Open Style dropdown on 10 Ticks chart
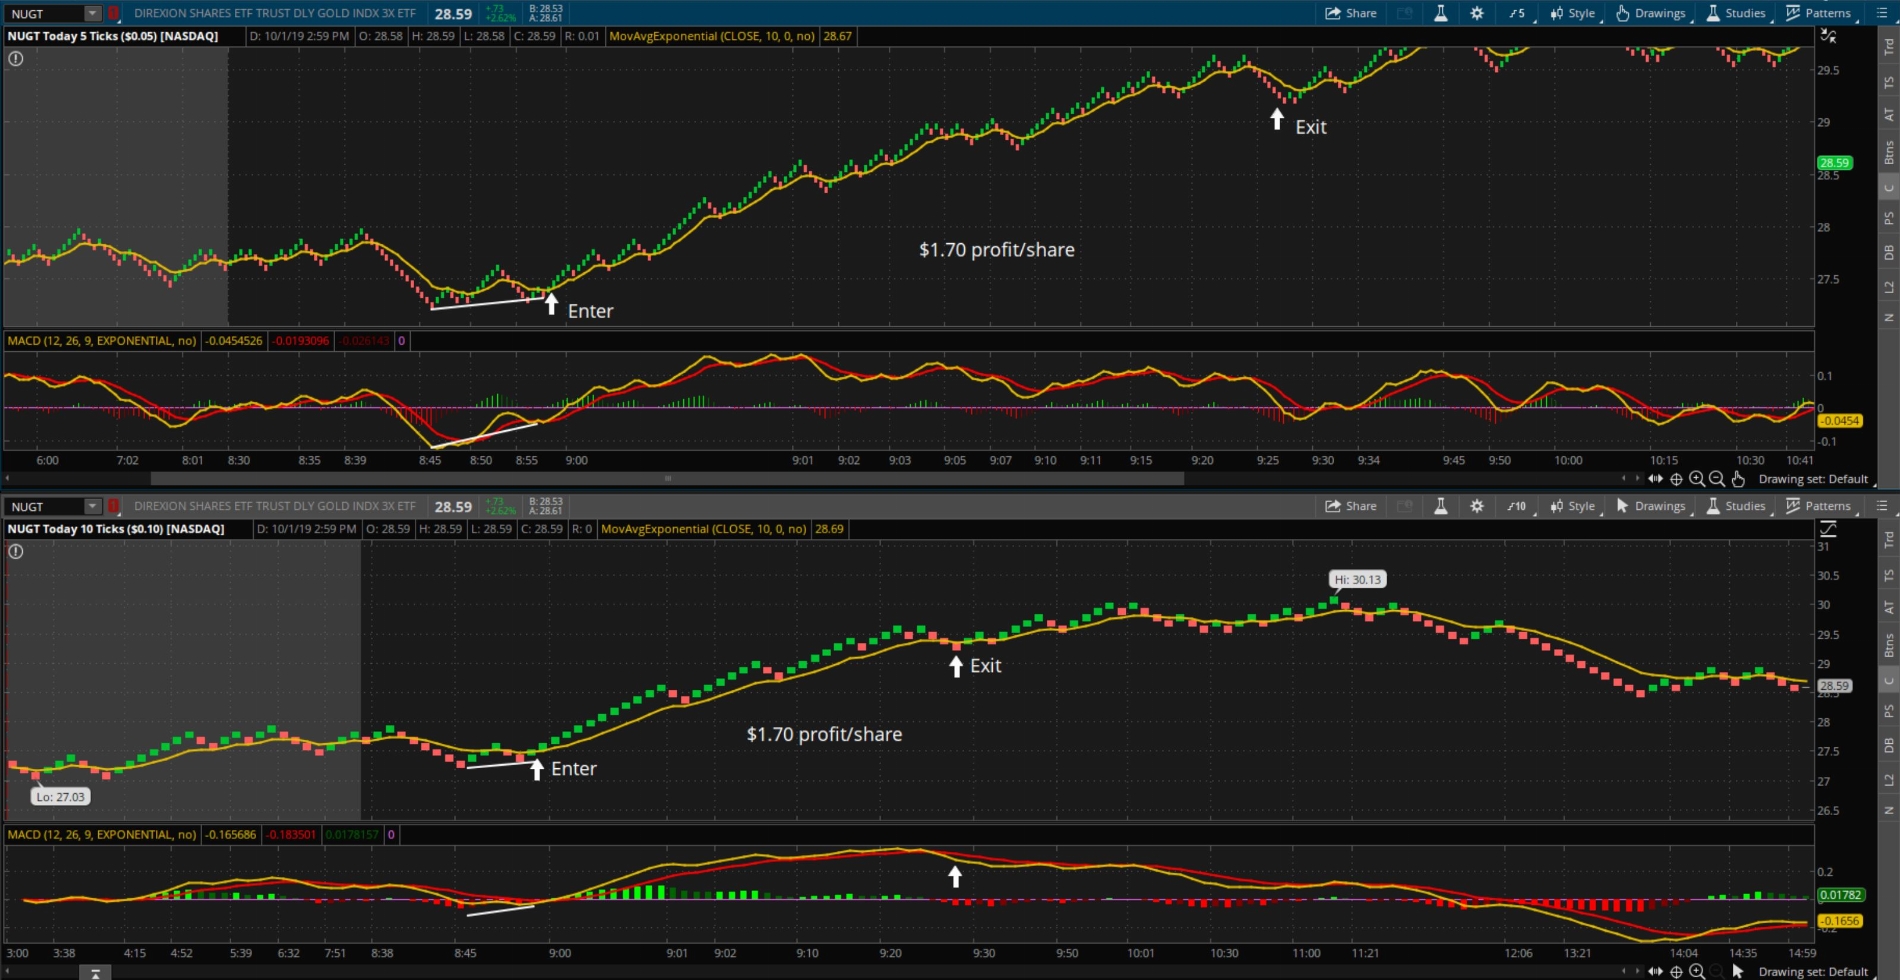The image size is (1900, 980). 1574,506
